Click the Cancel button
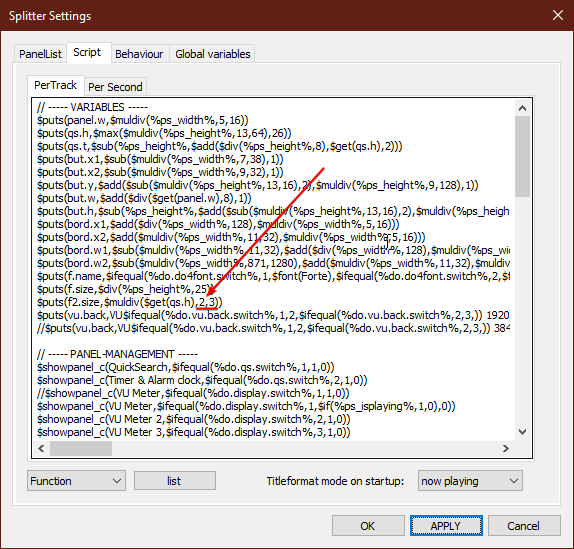574x549 pixels. point(524,526)
